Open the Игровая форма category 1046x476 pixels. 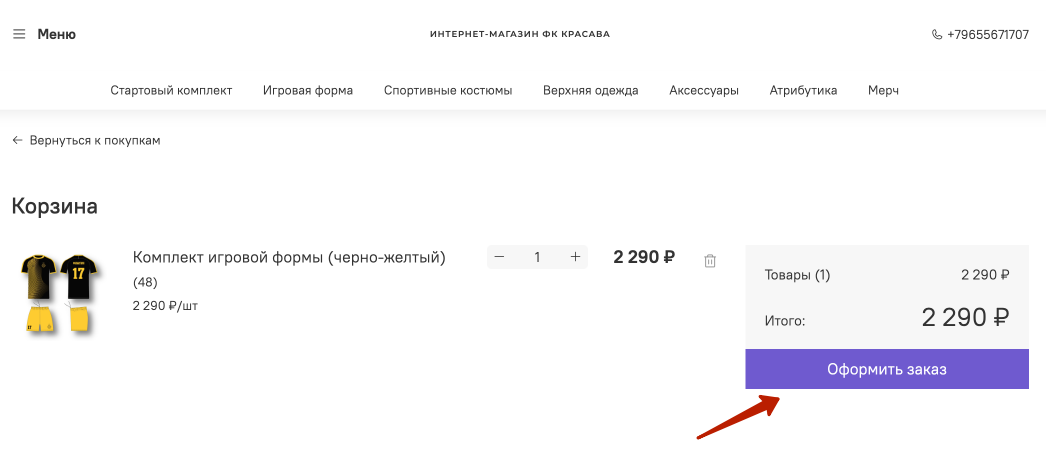click(x=308, y=91)
